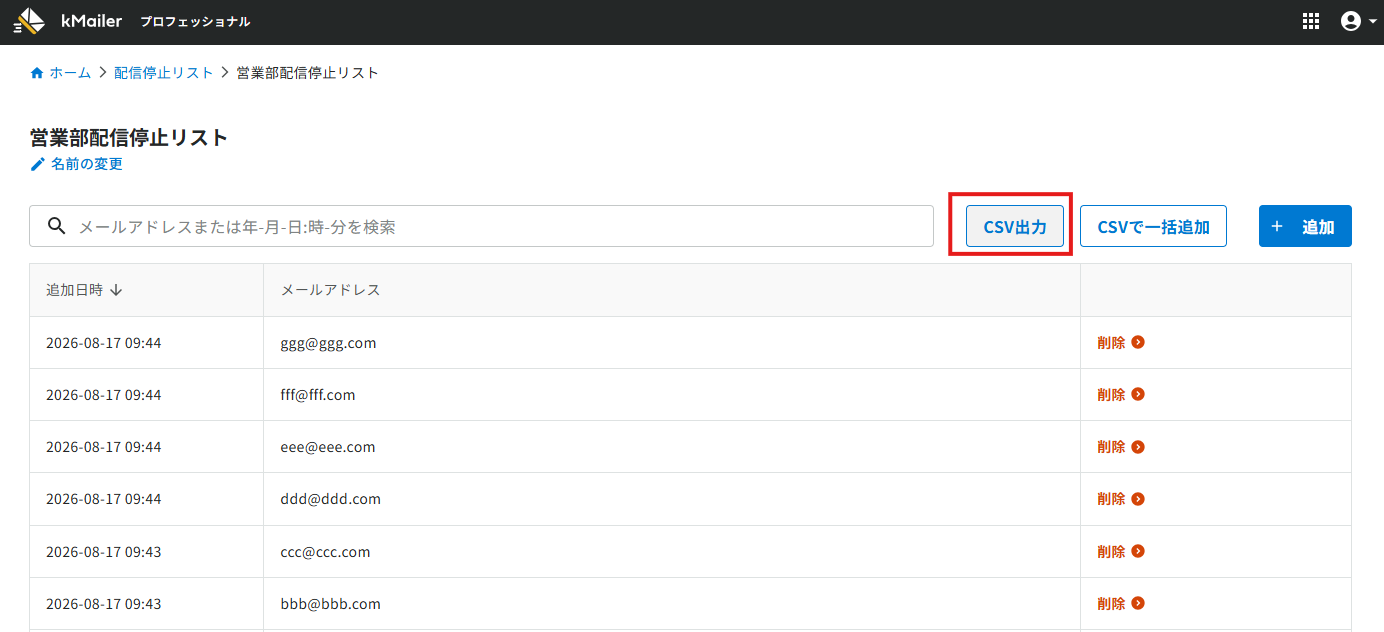
Task: Open the ホーム breadcrumb link
Action: pos(70,73)
